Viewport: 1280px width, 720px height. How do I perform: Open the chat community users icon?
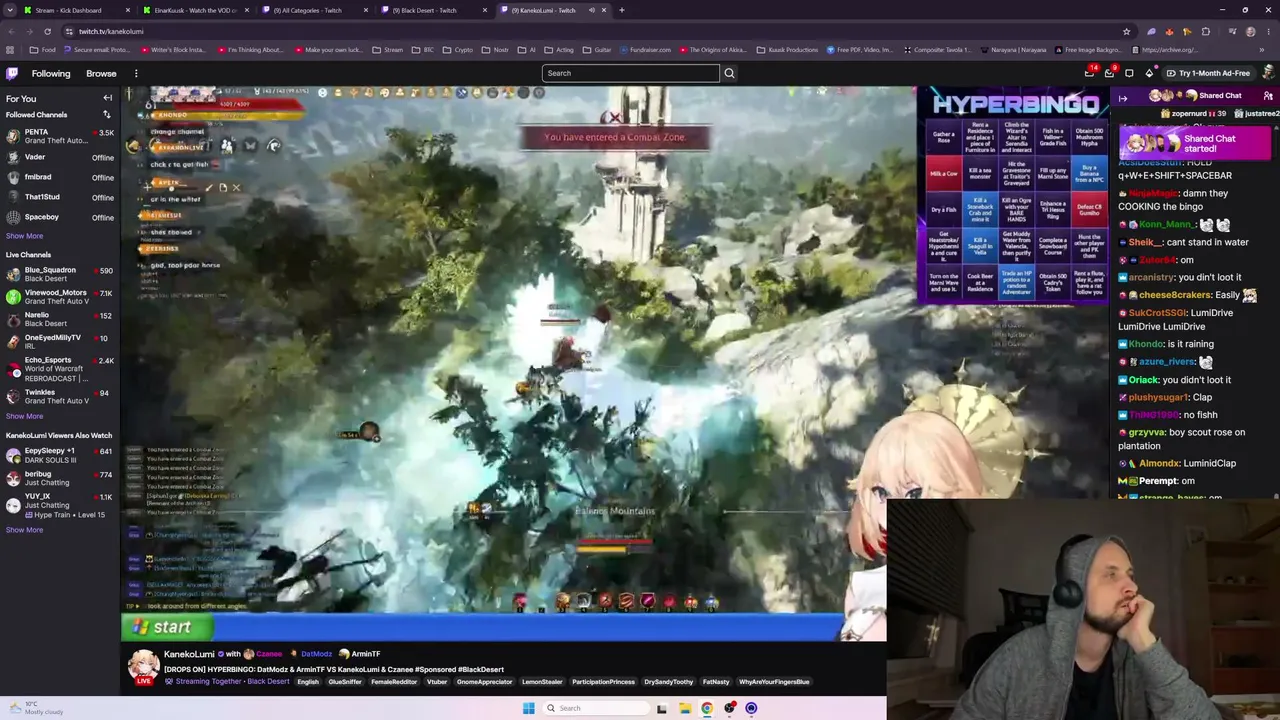1268,96
